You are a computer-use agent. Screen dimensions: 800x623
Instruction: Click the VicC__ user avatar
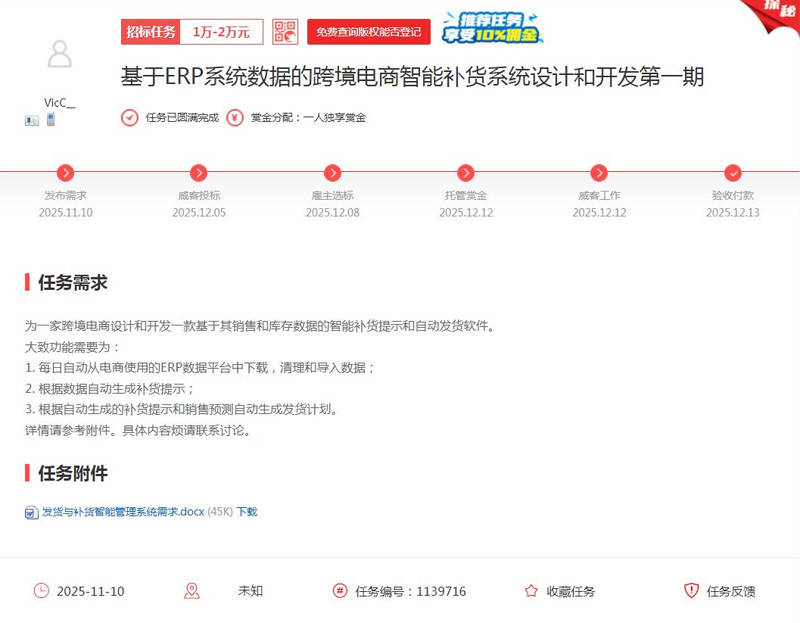coord(60,54)
